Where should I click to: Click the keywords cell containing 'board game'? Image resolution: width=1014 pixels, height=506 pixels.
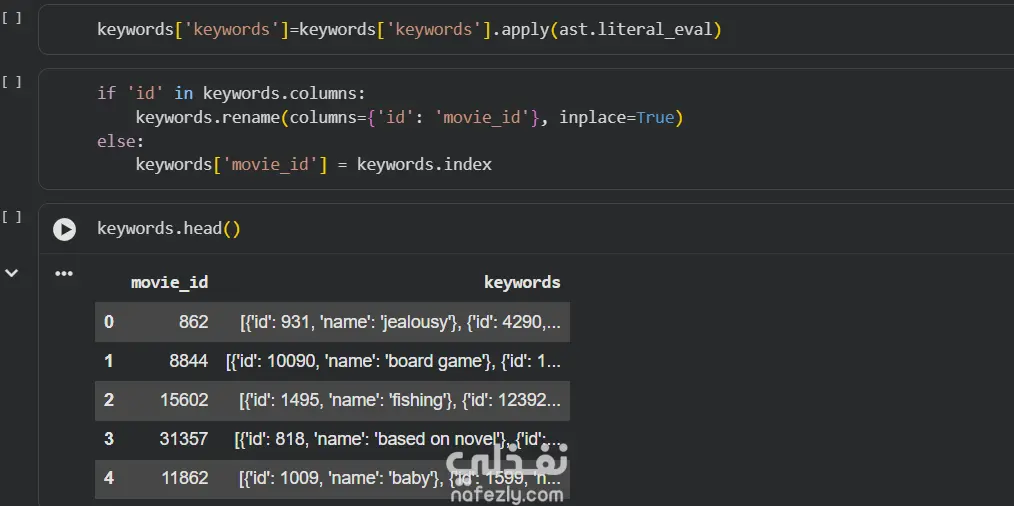tap(393, 361)
